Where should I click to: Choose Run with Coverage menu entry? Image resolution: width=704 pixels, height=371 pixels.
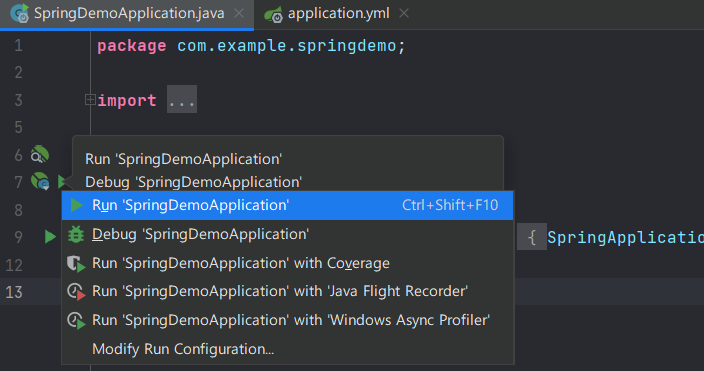pyautogui.click(x=287, y=263)
